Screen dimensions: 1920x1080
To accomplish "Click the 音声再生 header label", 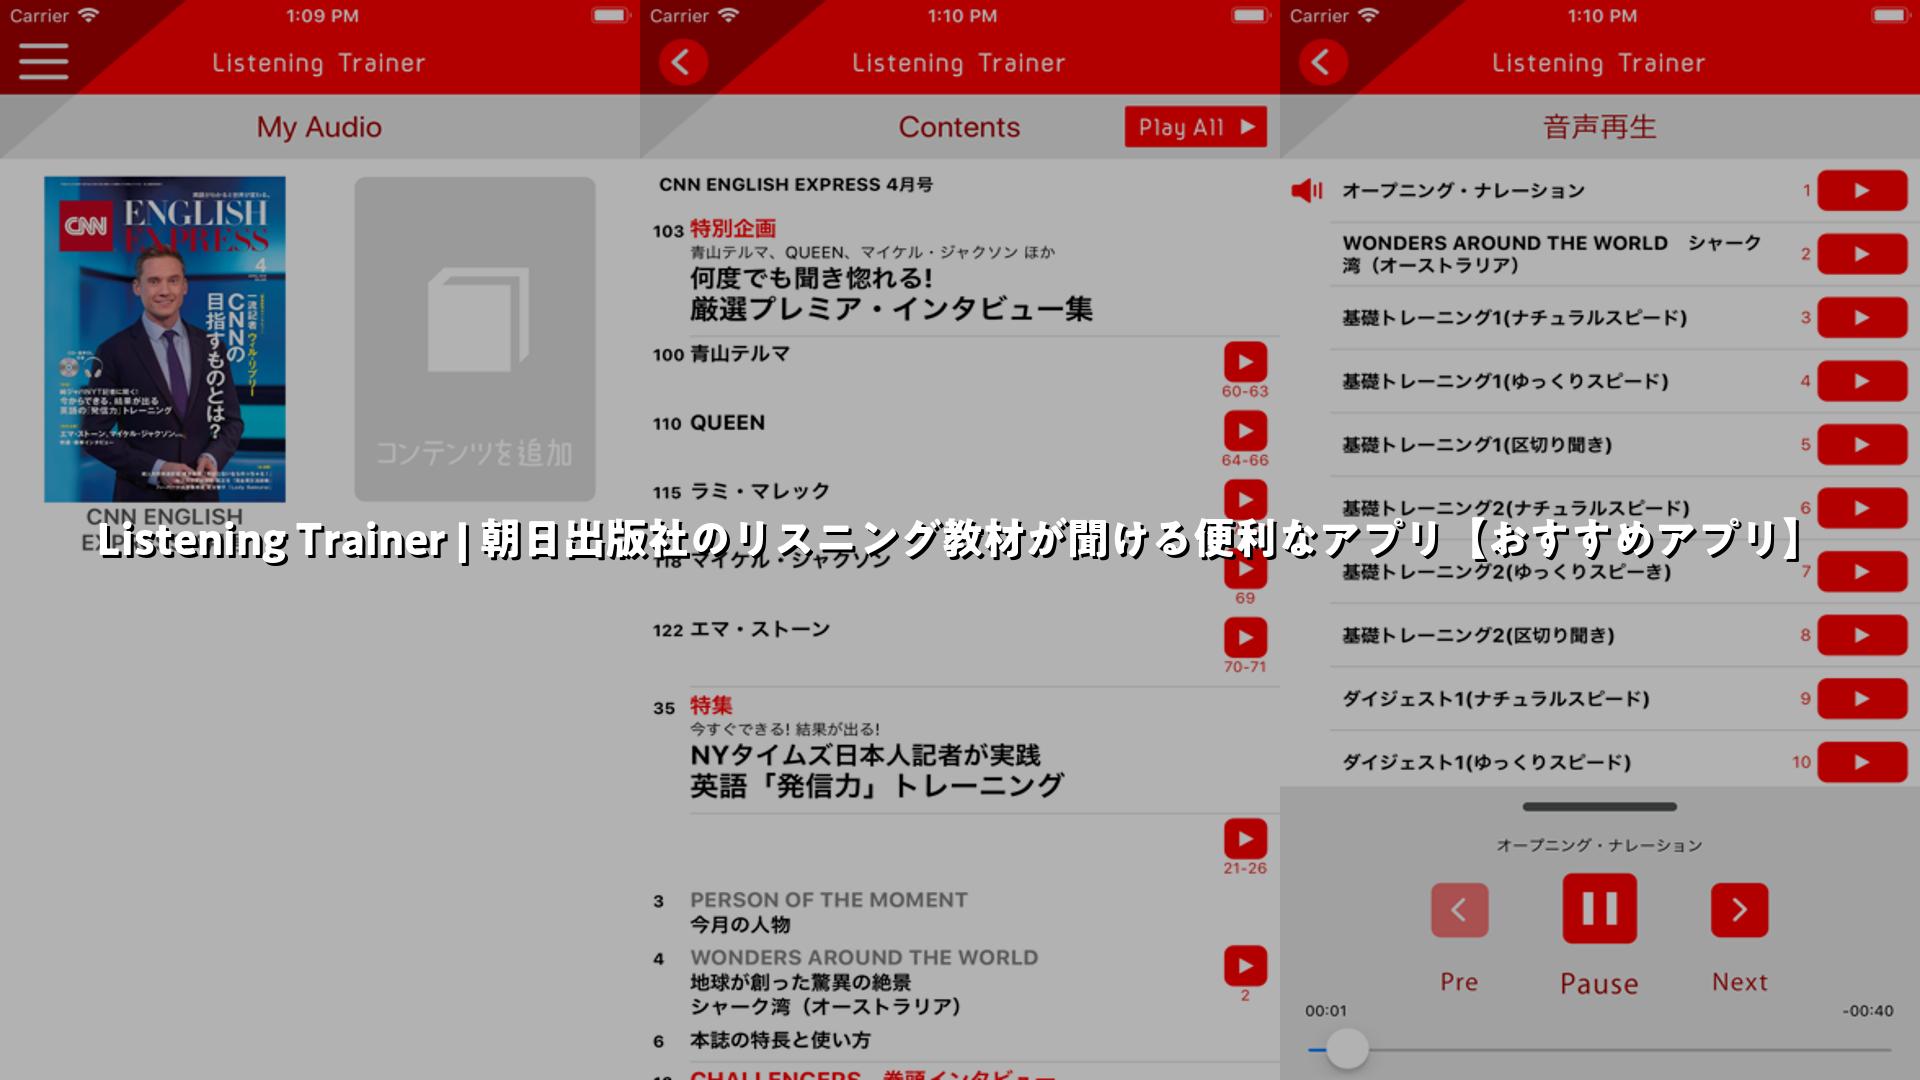I will (1599, 127).
